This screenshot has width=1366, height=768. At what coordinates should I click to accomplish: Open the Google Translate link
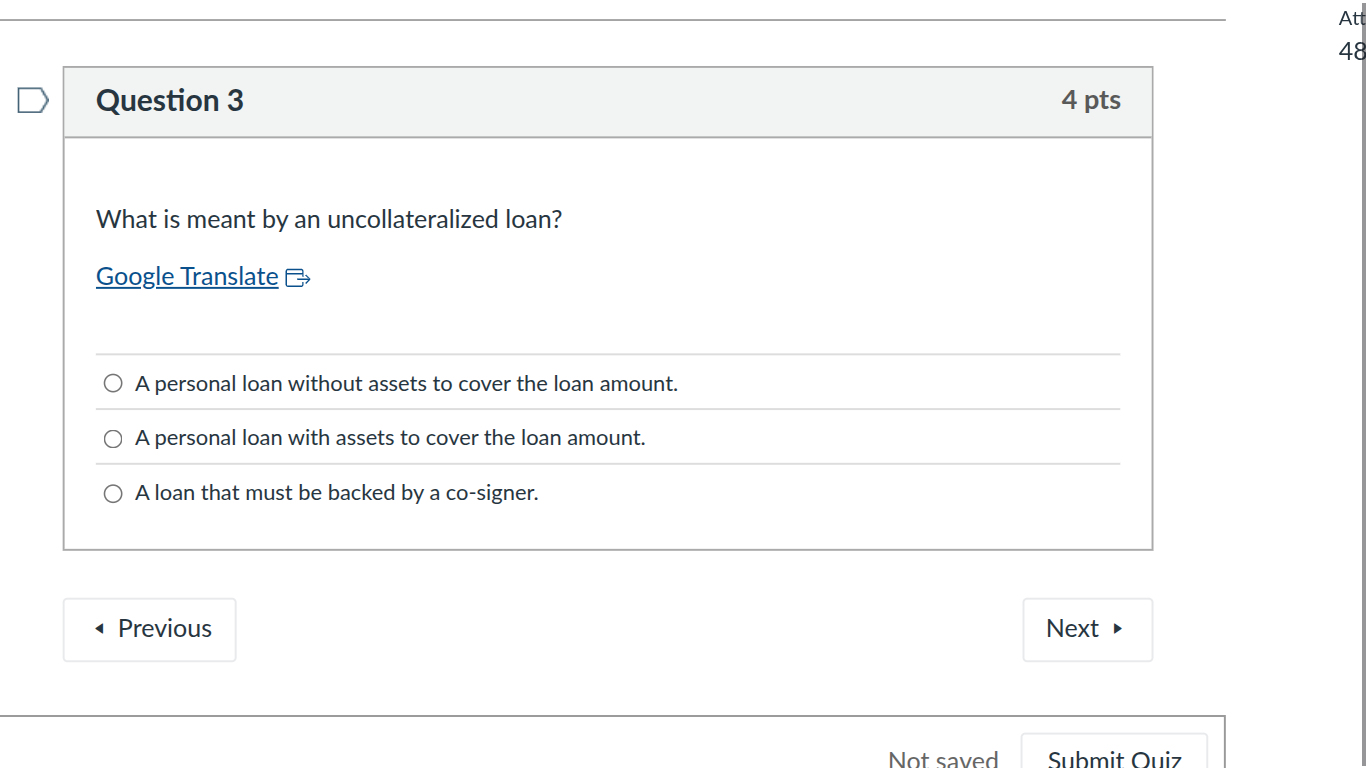point(186,276)
